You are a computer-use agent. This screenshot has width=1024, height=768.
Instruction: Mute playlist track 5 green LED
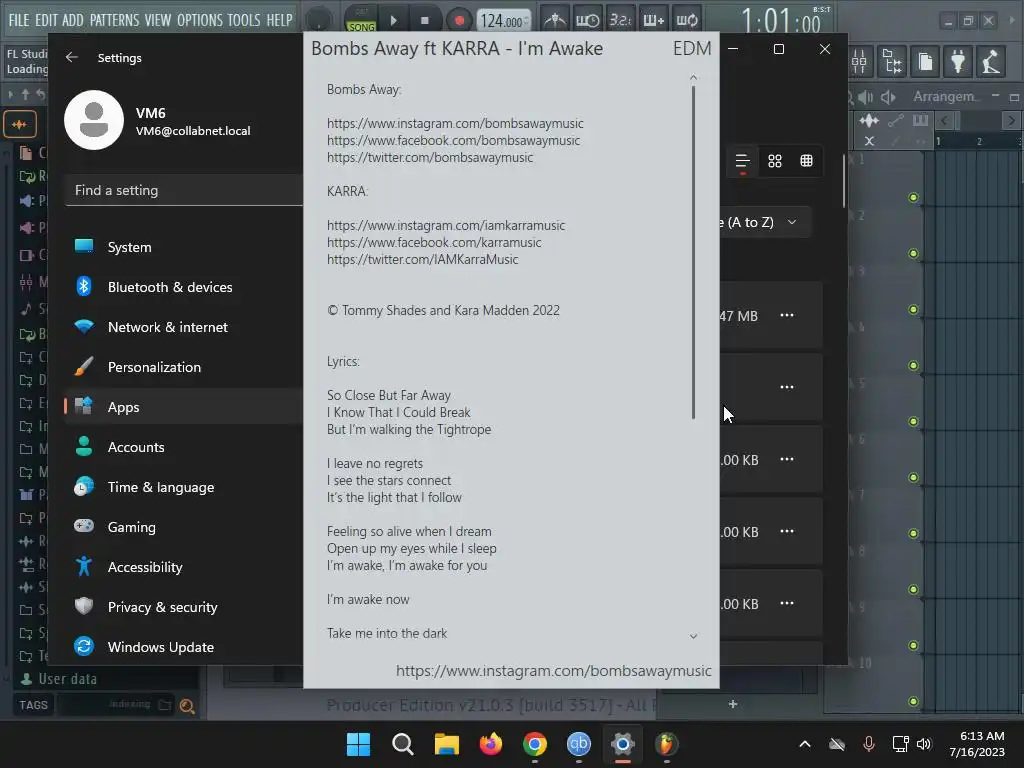coord(913,421)
